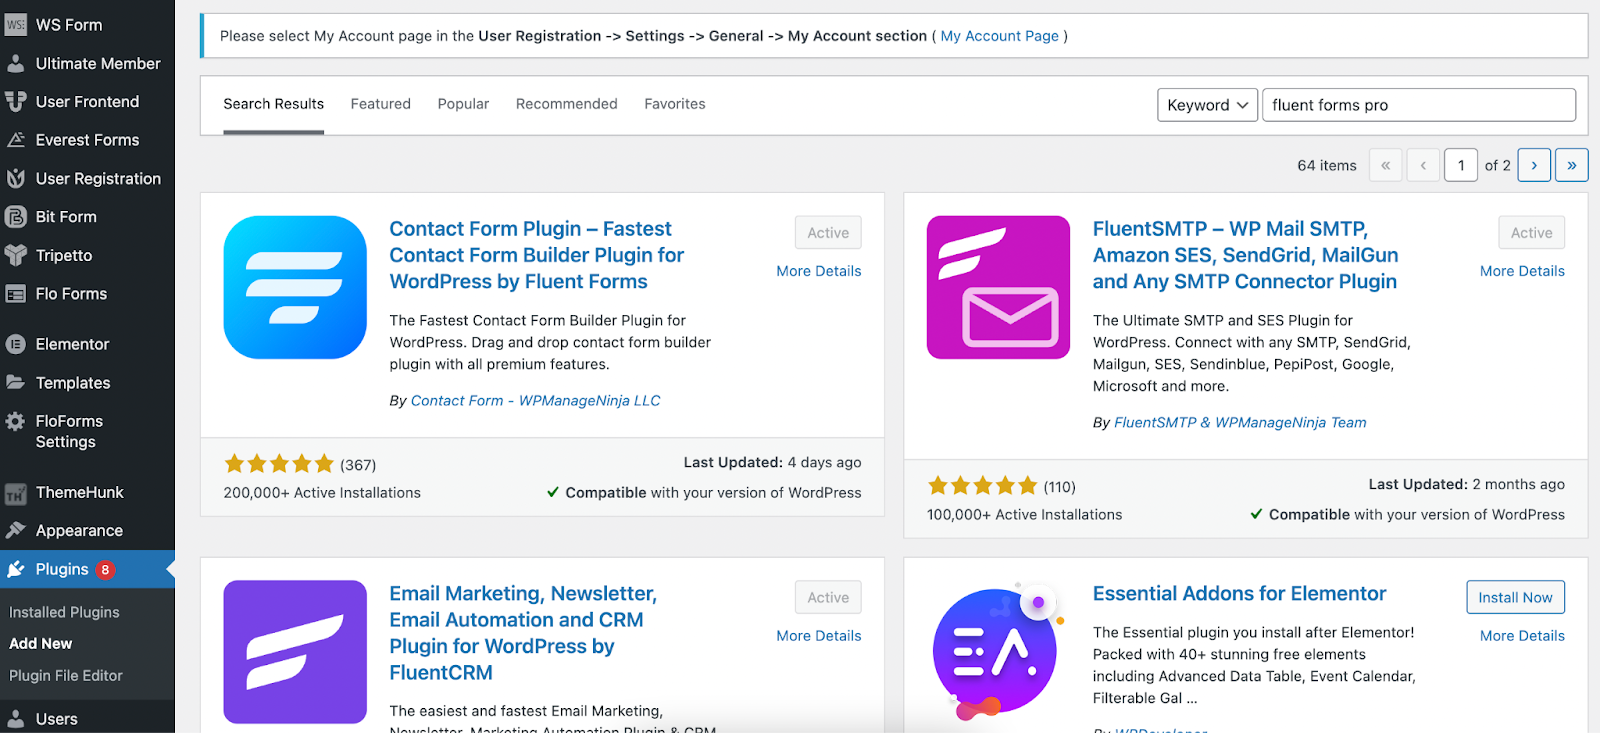Click the Fluent Forms plugin logo
Screen dimensions: 1600x733
[x=295, y=287]
